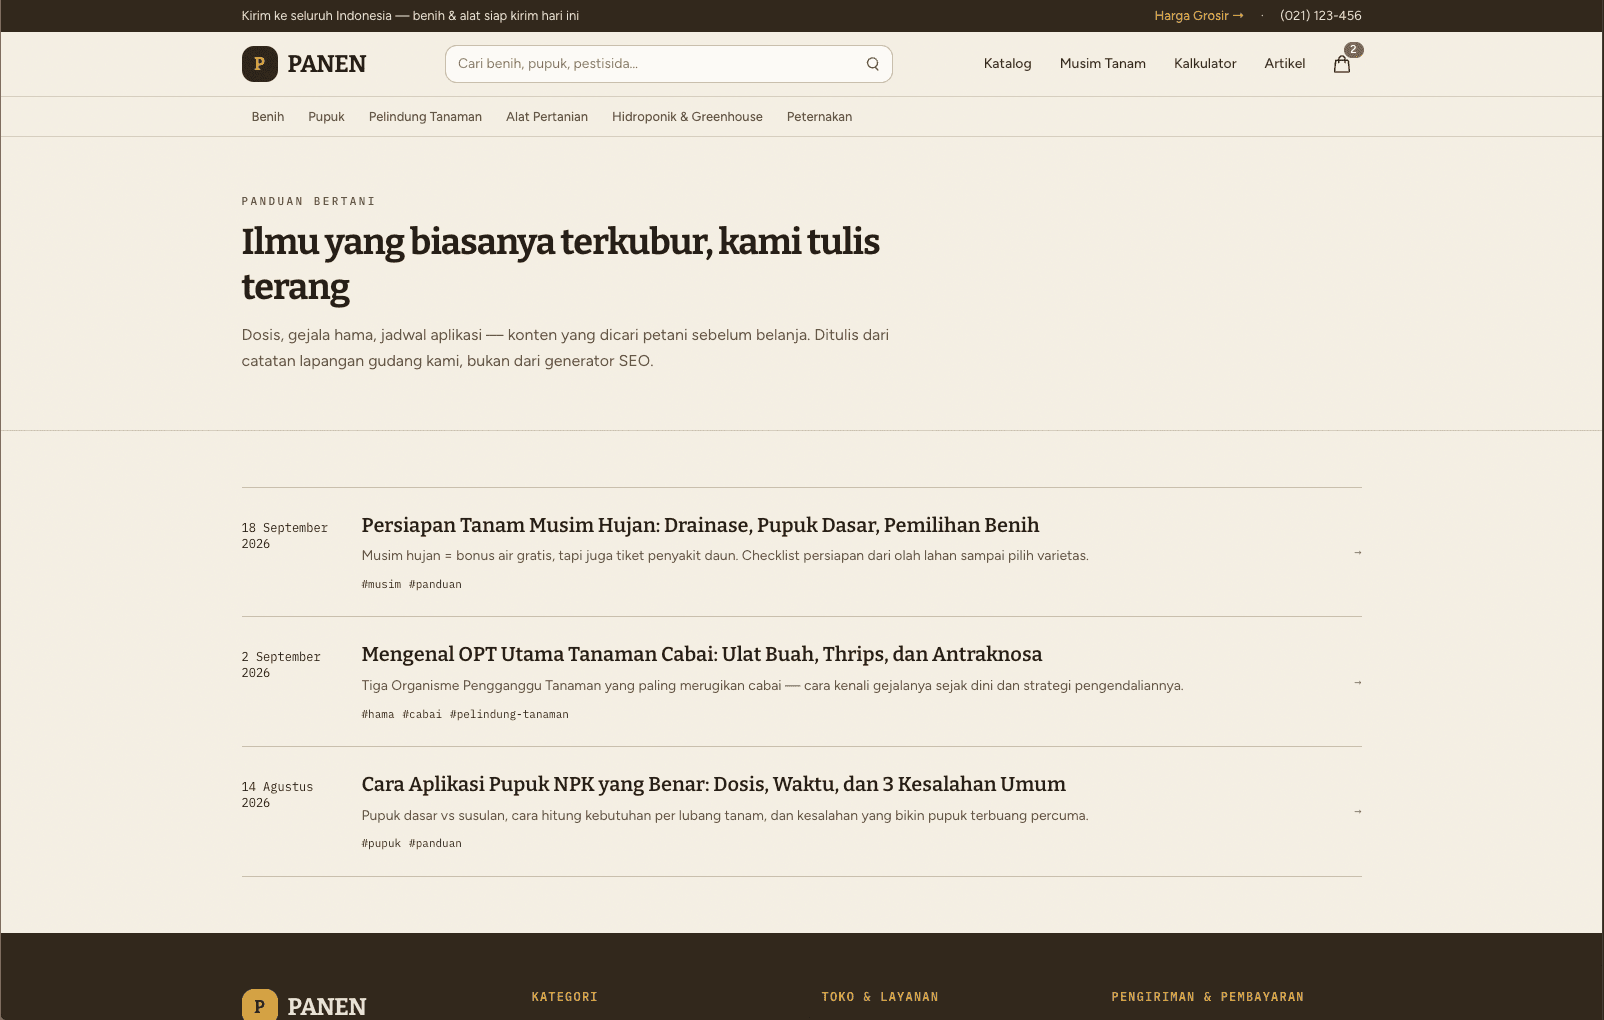Select Artikel in top navigation

(1284, 64)
